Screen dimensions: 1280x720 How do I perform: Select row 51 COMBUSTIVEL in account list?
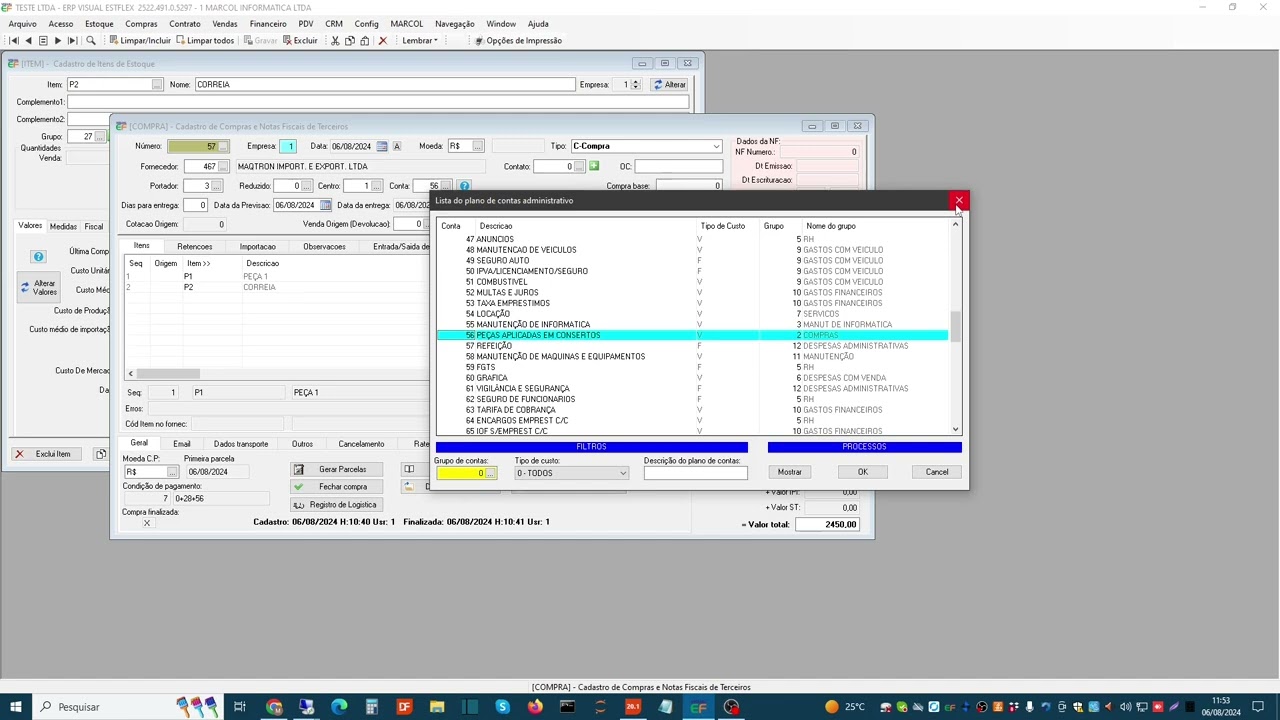click(x=692, y=282)
